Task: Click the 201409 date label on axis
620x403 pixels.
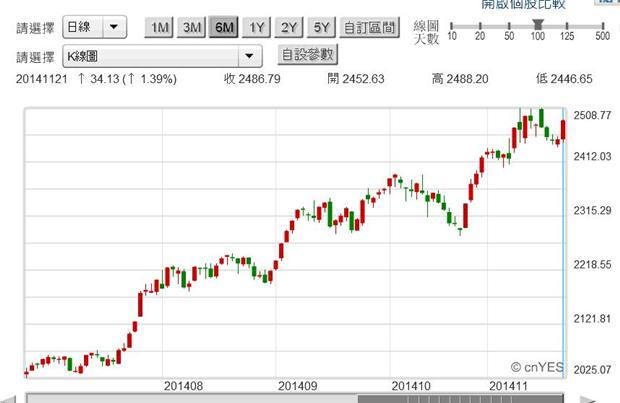Action: tap(297, 386)
